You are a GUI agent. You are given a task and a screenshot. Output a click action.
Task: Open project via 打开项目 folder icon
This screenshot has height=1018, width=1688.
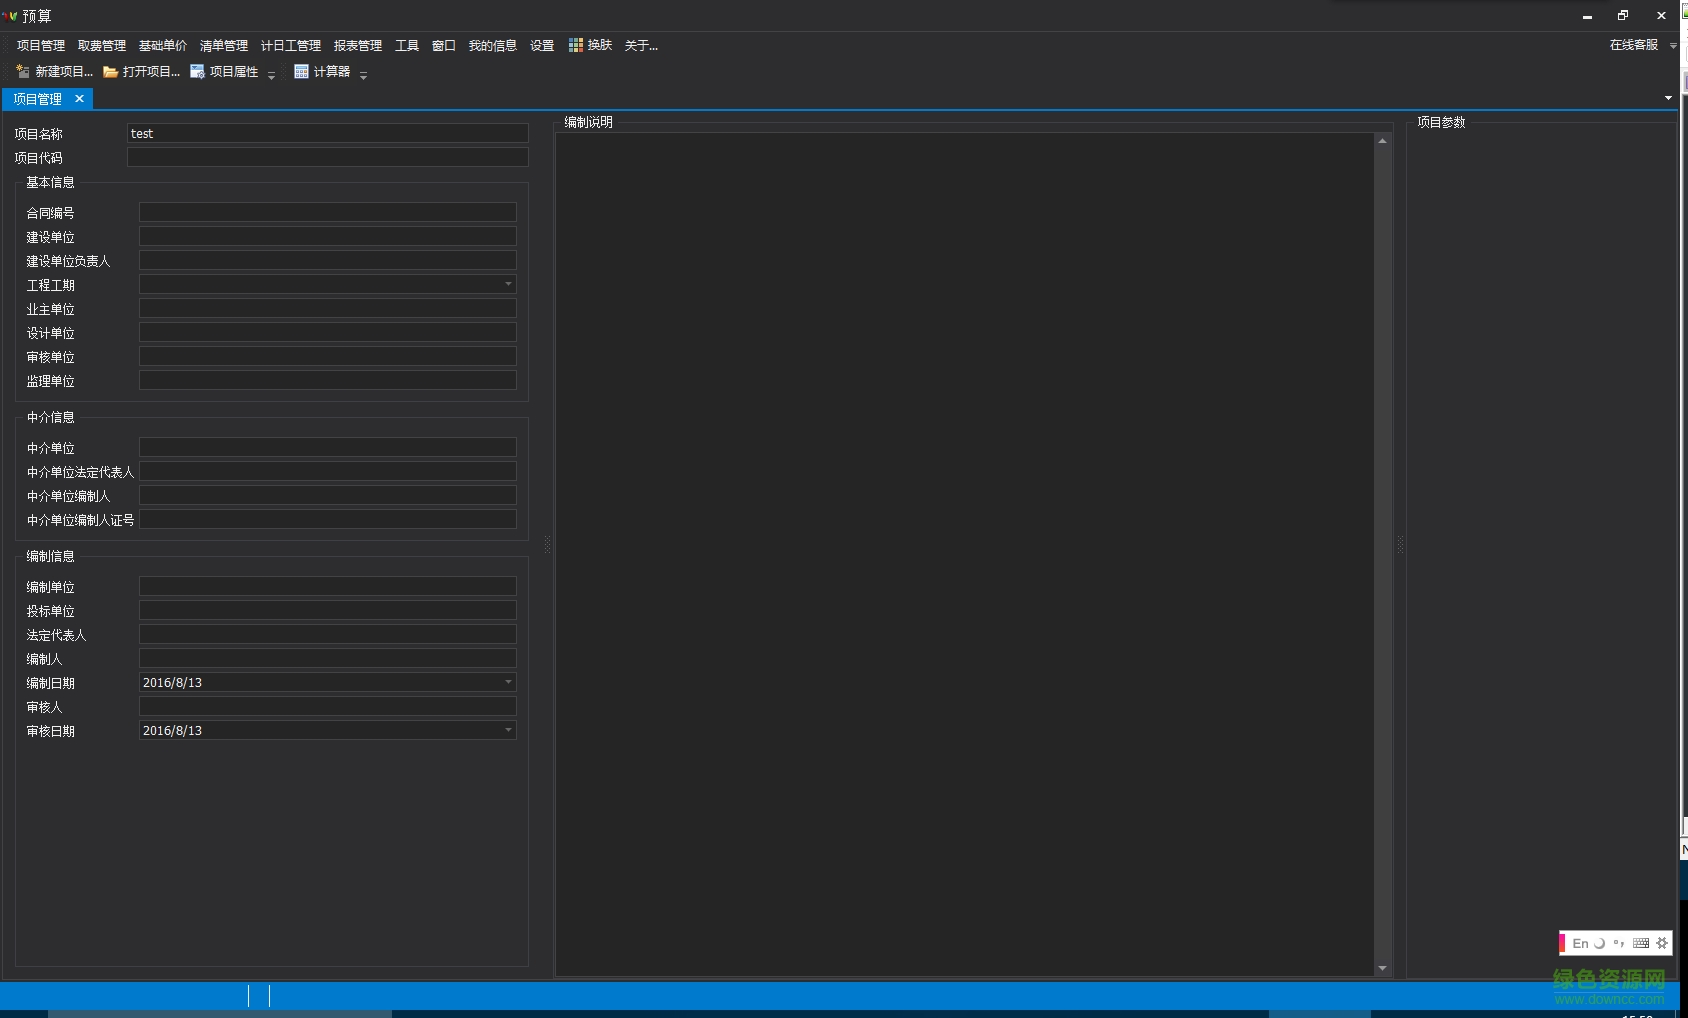coord(111,72)
